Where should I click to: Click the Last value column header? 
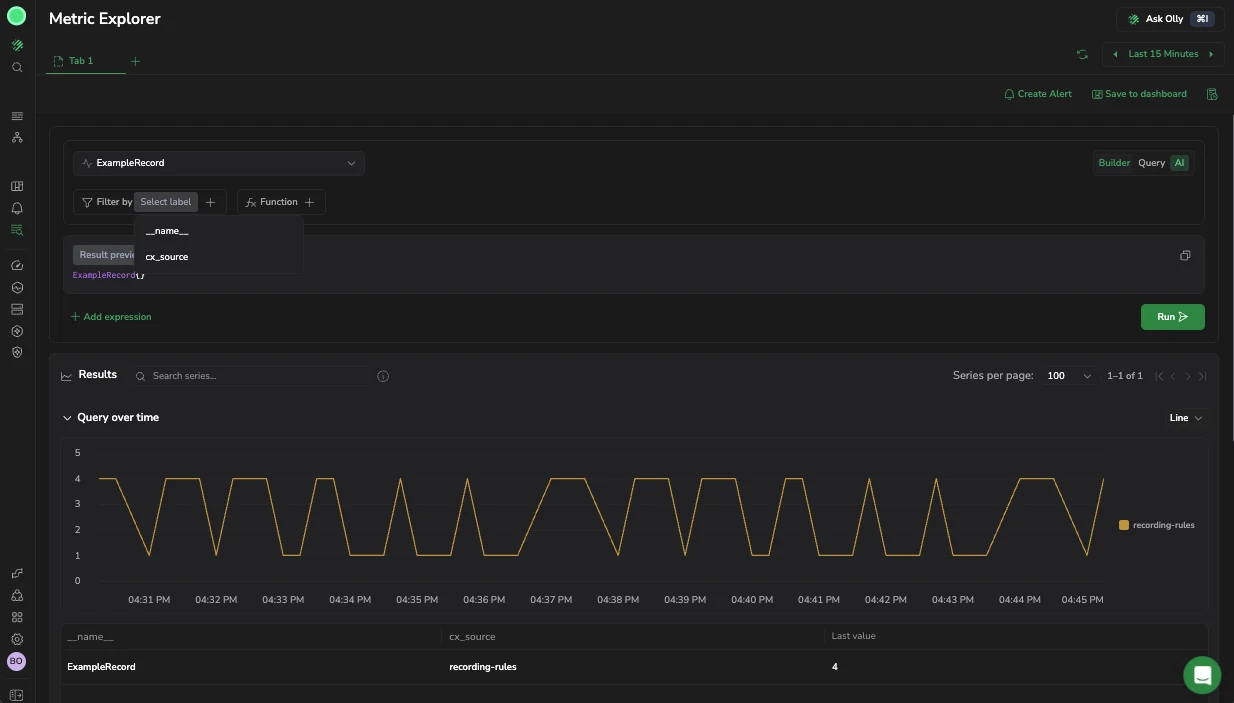pyautogui.click(x=853, y=636)
